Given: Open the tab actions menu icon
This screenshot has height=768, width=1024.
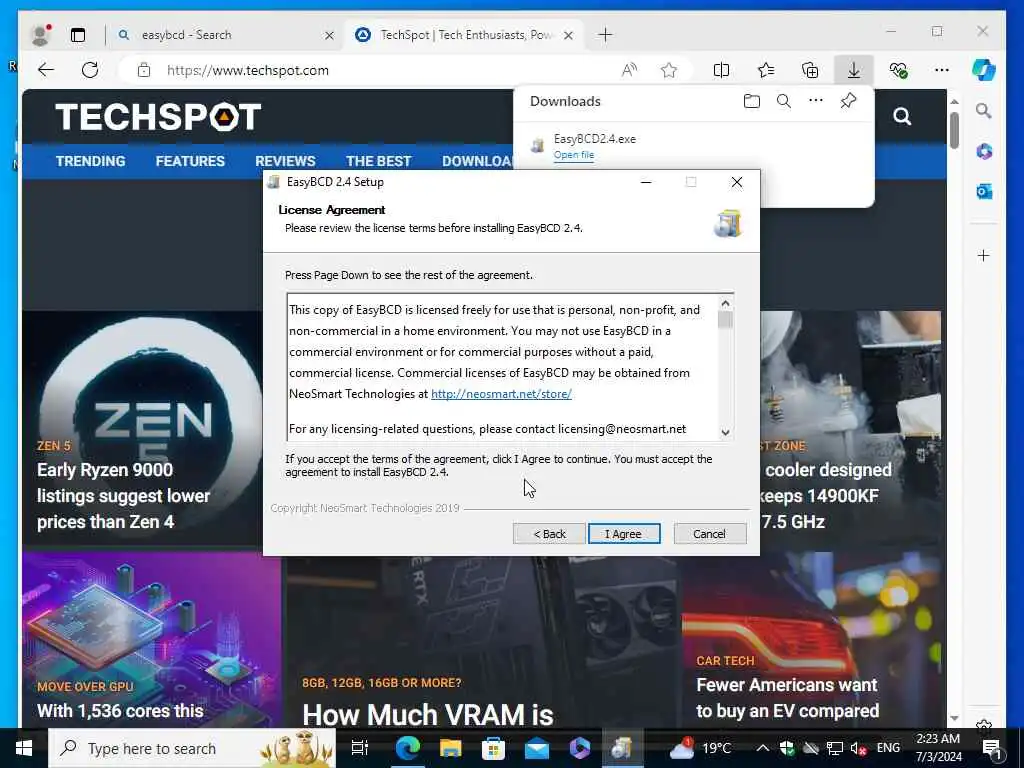Looking at the screenshot, I should [x=78, y=35].
